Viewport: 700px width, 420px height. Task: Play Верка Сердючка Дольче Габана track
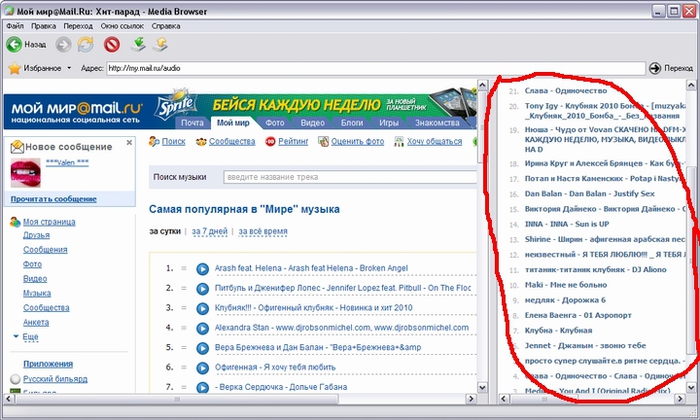202,387
